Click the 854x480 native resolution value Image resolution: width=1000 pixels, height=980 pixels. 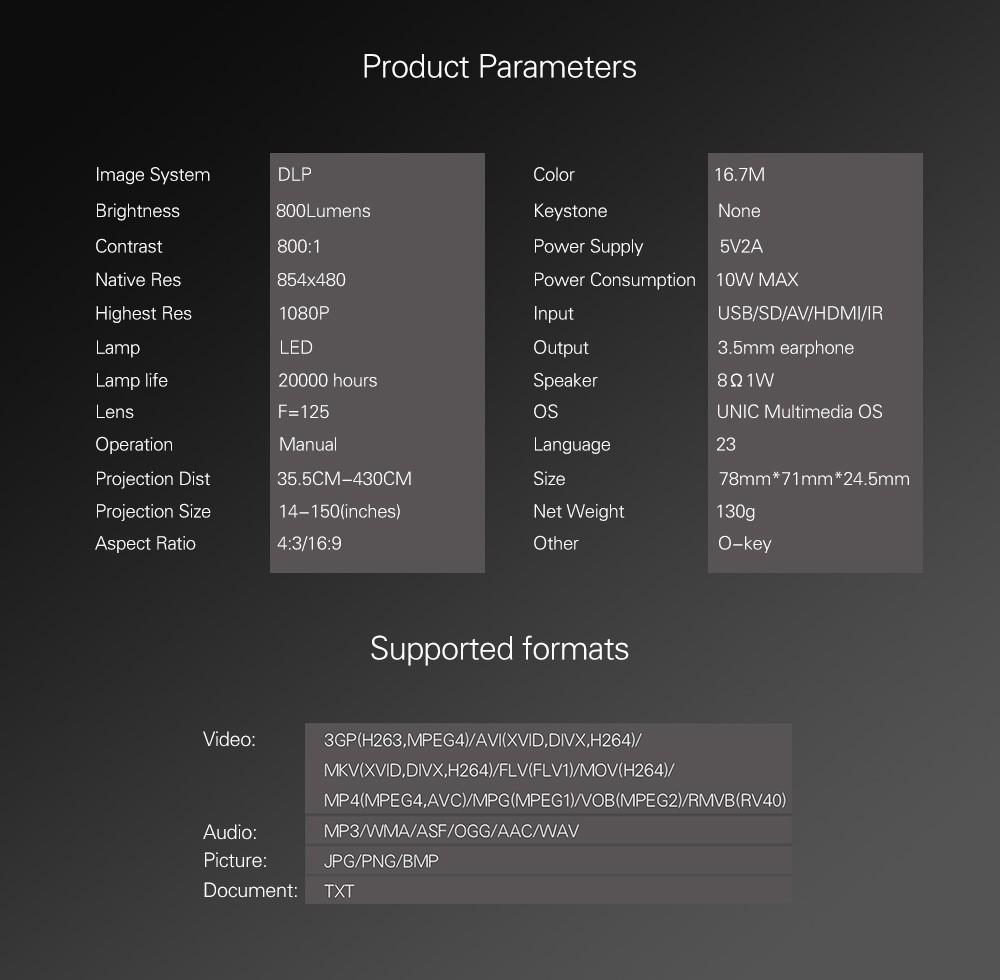311,280
